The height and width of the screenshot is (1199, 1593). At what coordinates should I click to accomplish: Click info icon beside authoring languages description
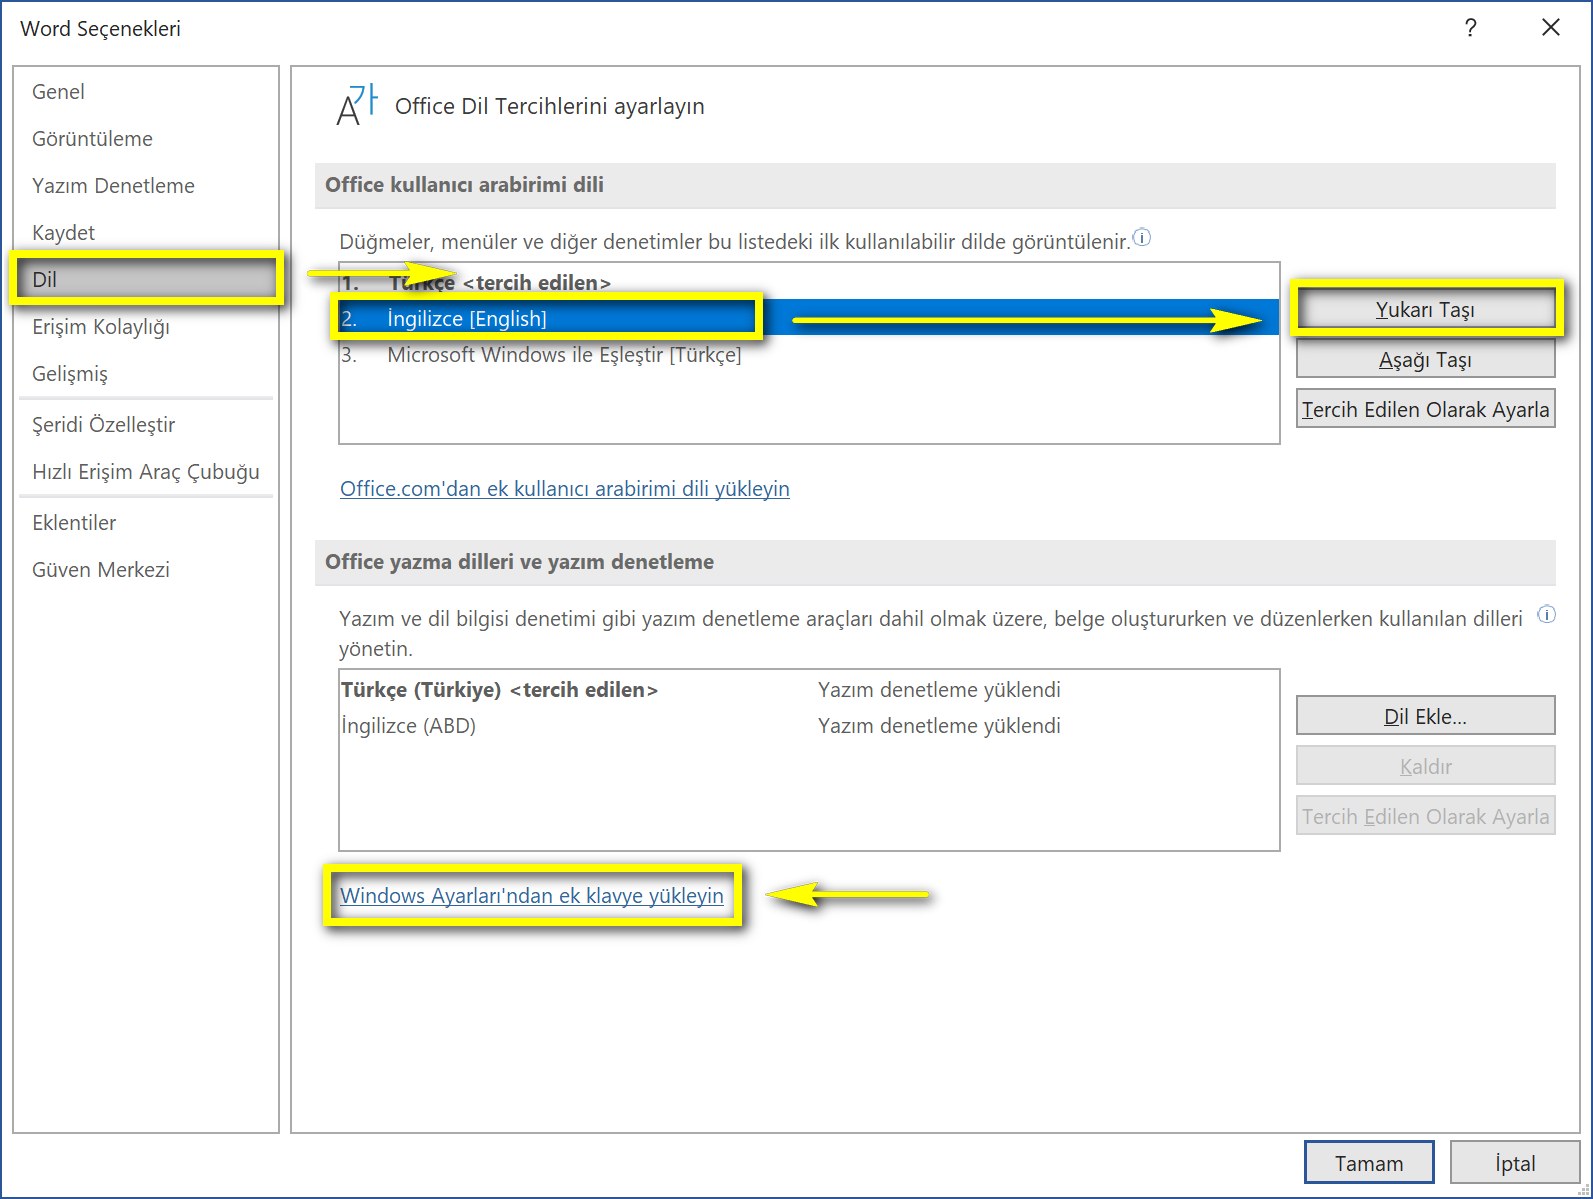(x=1546, y=615)
